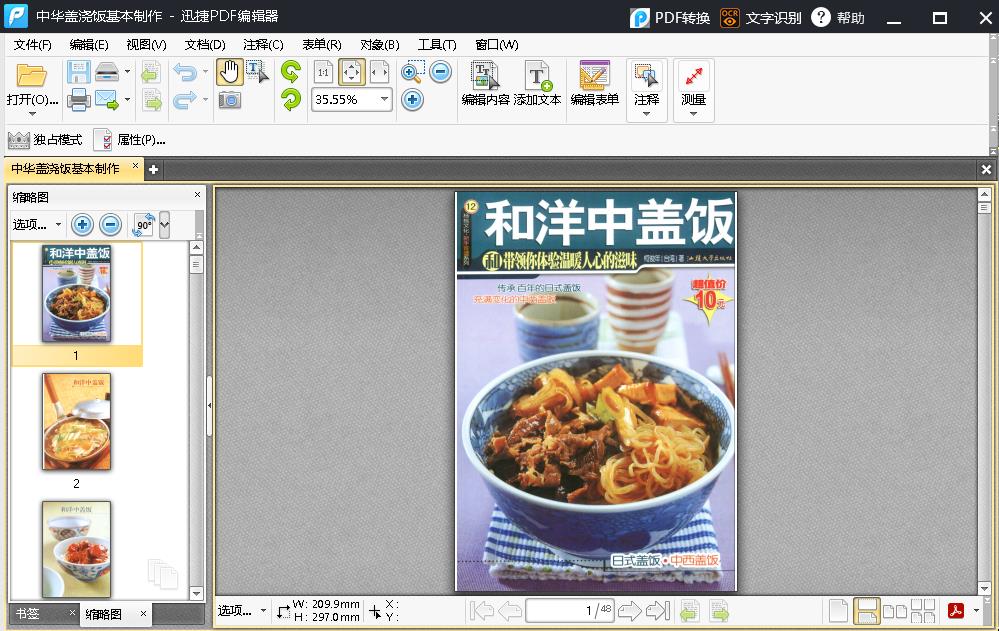Open the 文件(F) menu

[32, 45]
